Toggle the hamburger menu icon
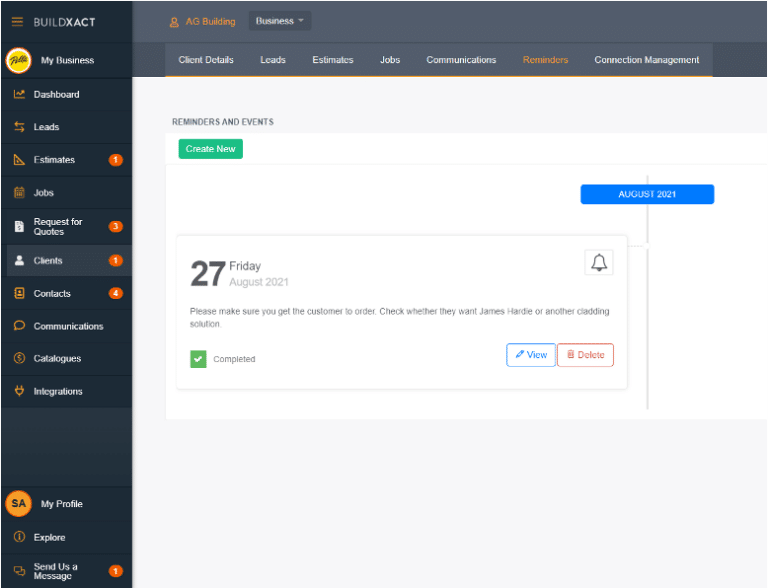 point(17,22)
